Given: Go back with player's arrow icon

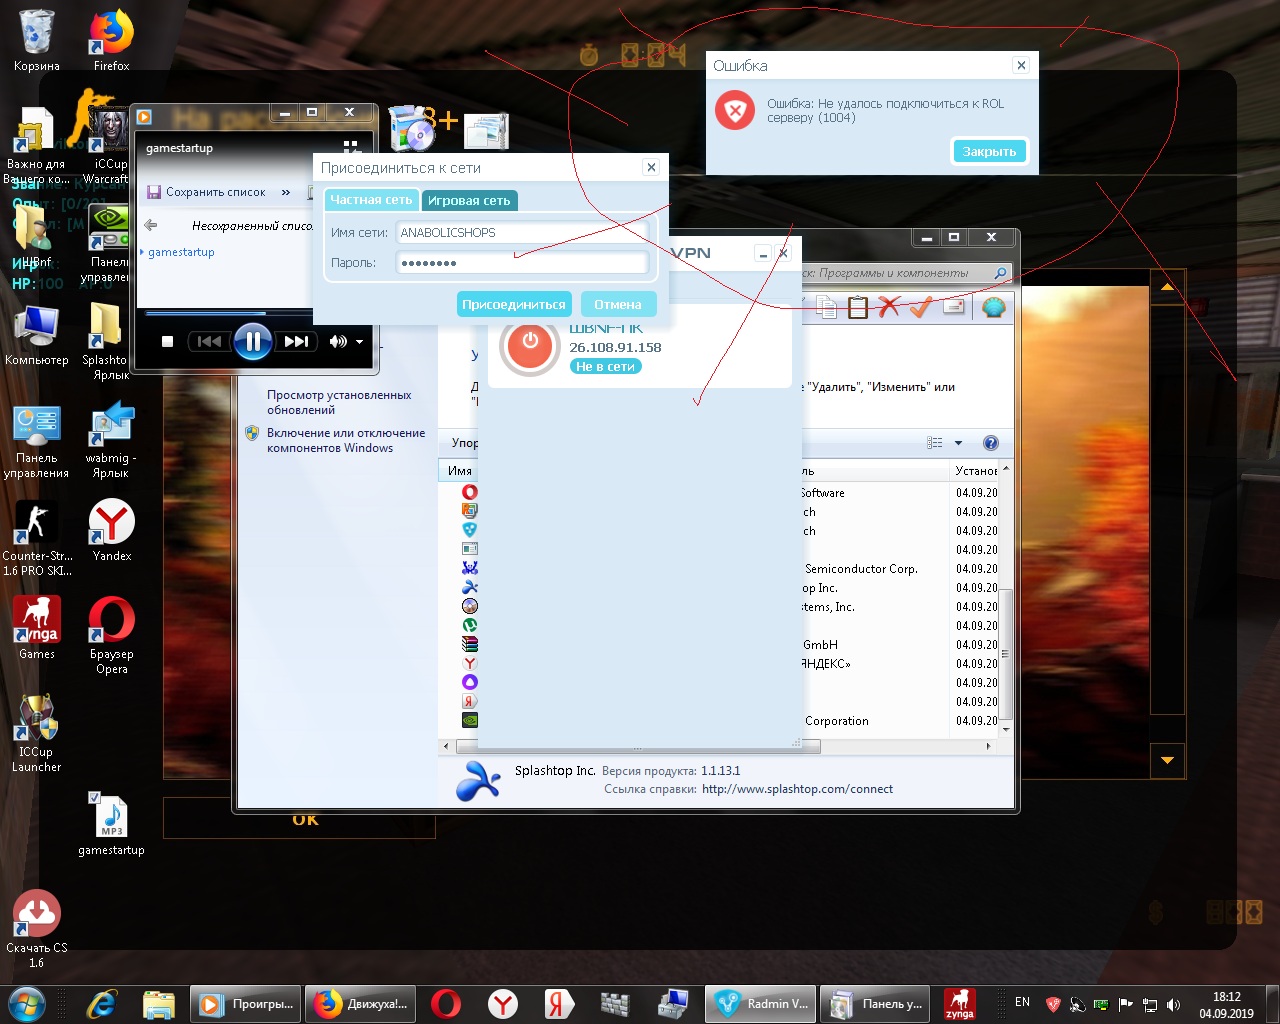Looking at the screenshot, I should 151,225.
